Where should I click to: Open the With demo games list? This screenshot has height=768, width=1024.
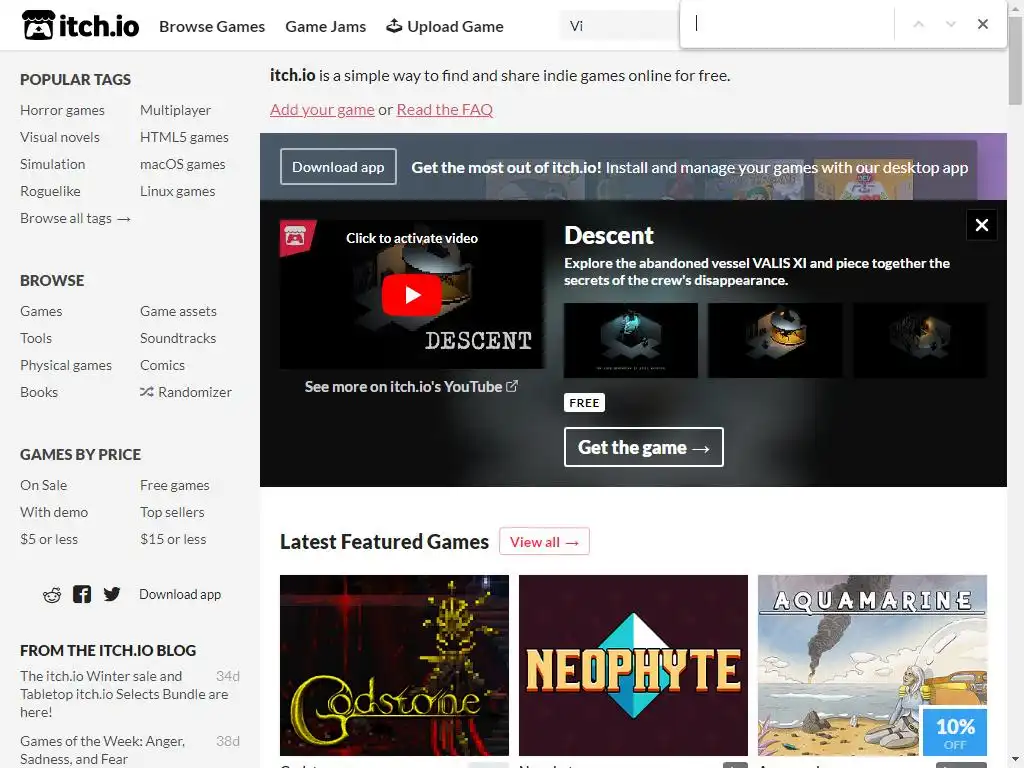[x=54, y=512]
